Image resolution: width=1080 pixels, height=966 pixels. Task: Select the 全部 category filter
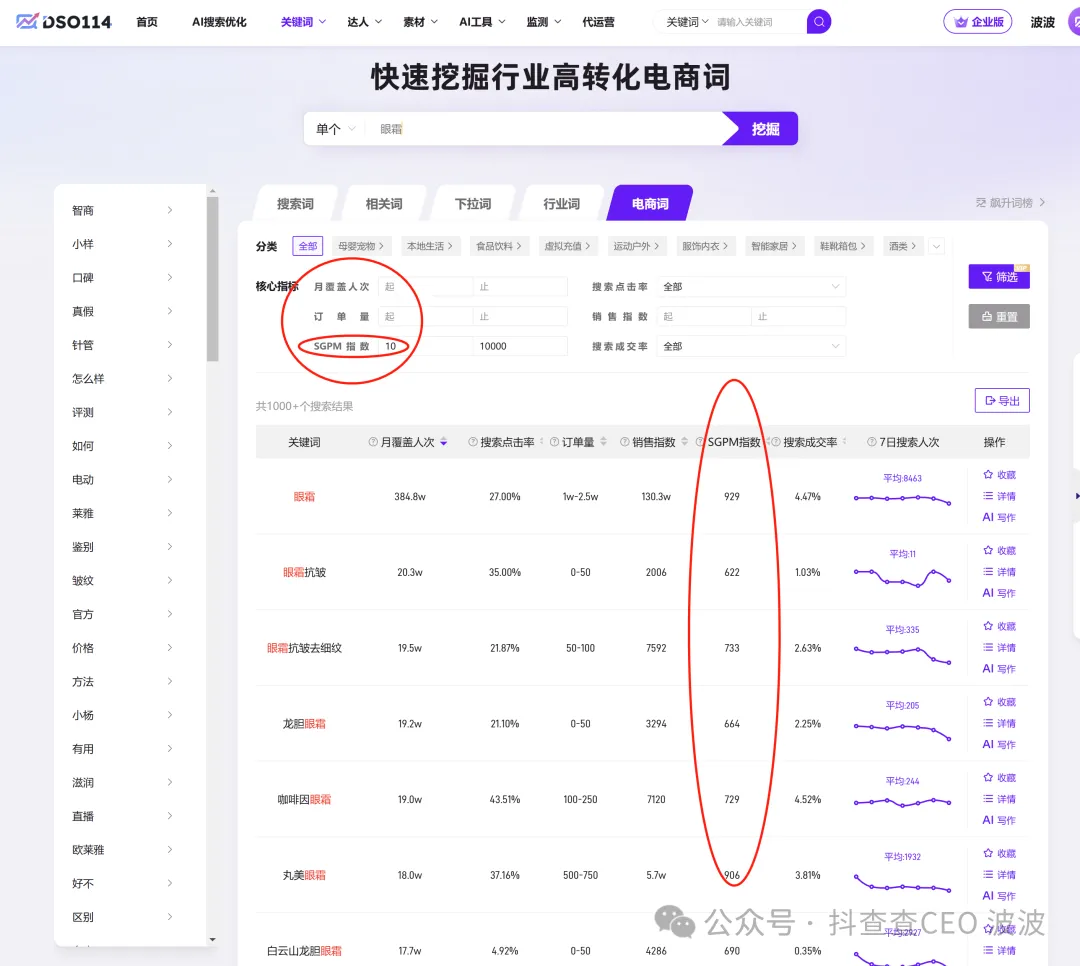pos(307,246)
